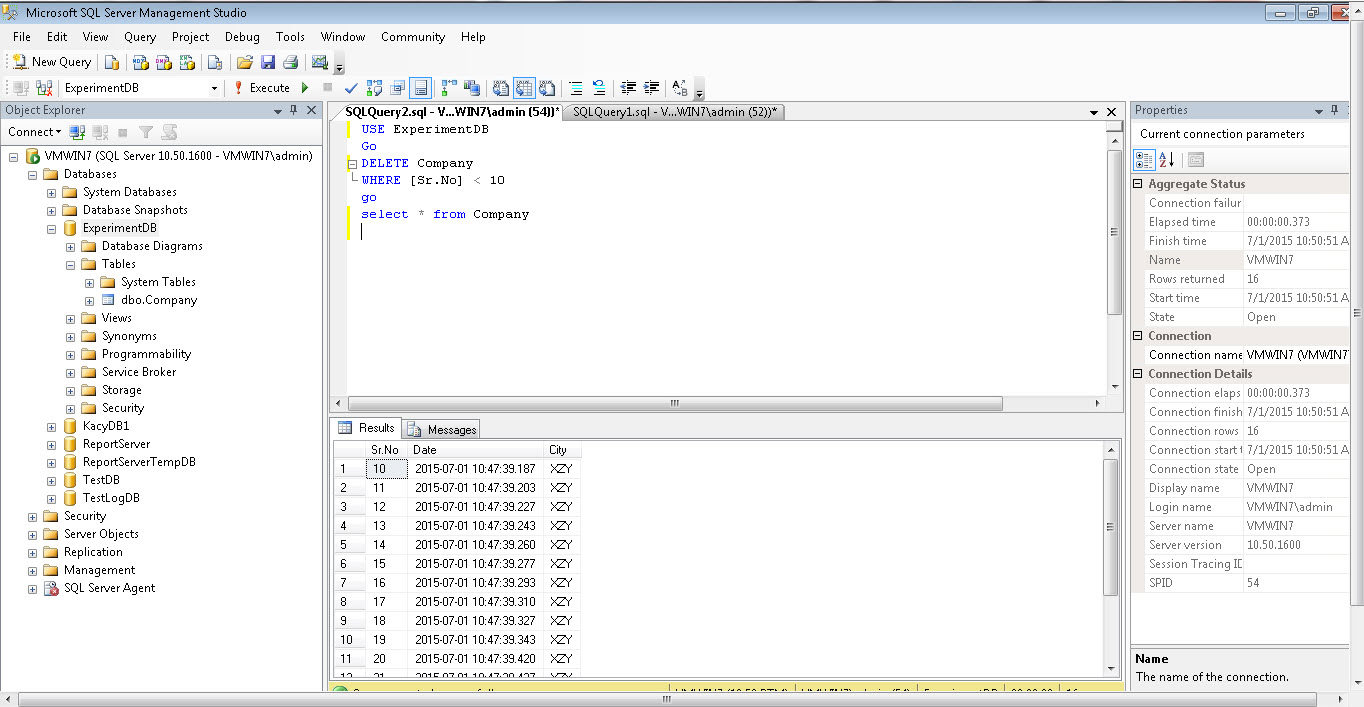Open the Connect dropdown in Object Explorer

[34, 132]
